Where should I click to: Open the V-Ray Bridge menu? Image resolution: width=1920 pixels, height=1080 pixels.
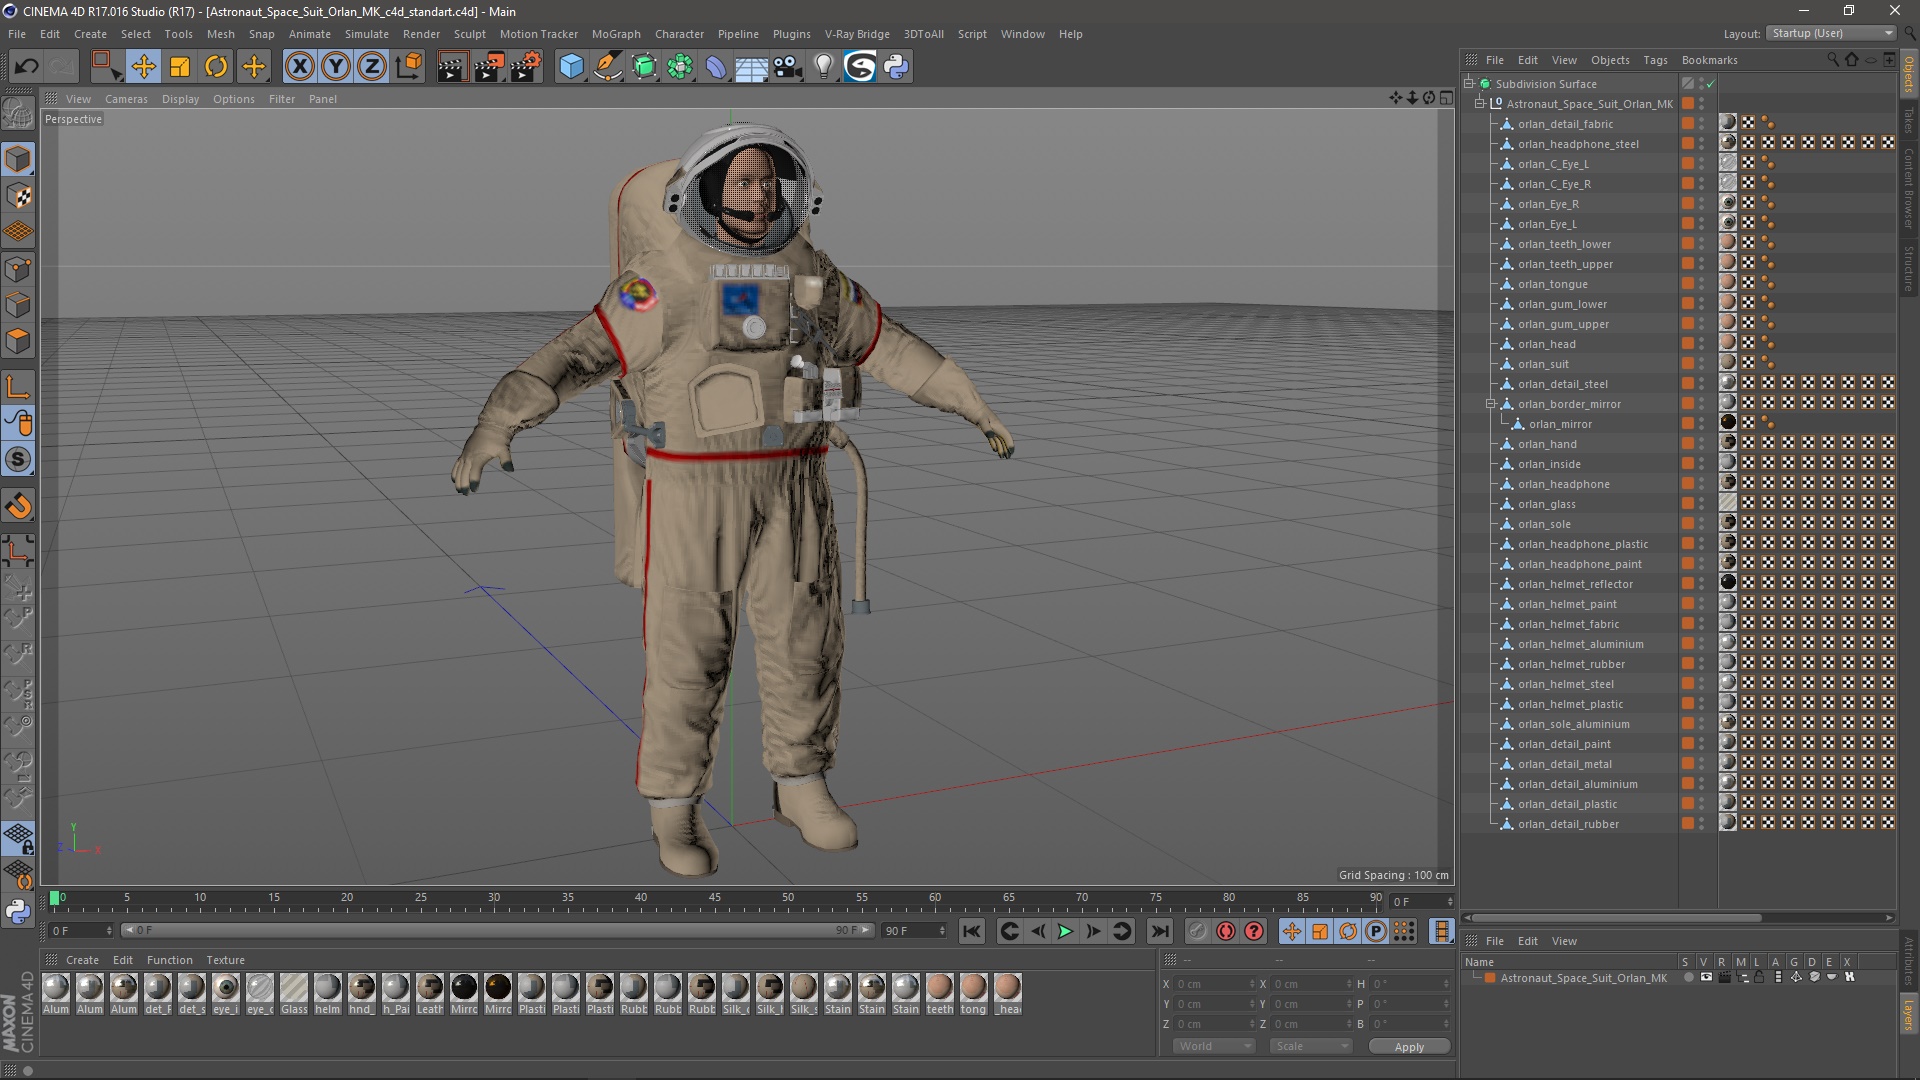(x=857, y=34)
